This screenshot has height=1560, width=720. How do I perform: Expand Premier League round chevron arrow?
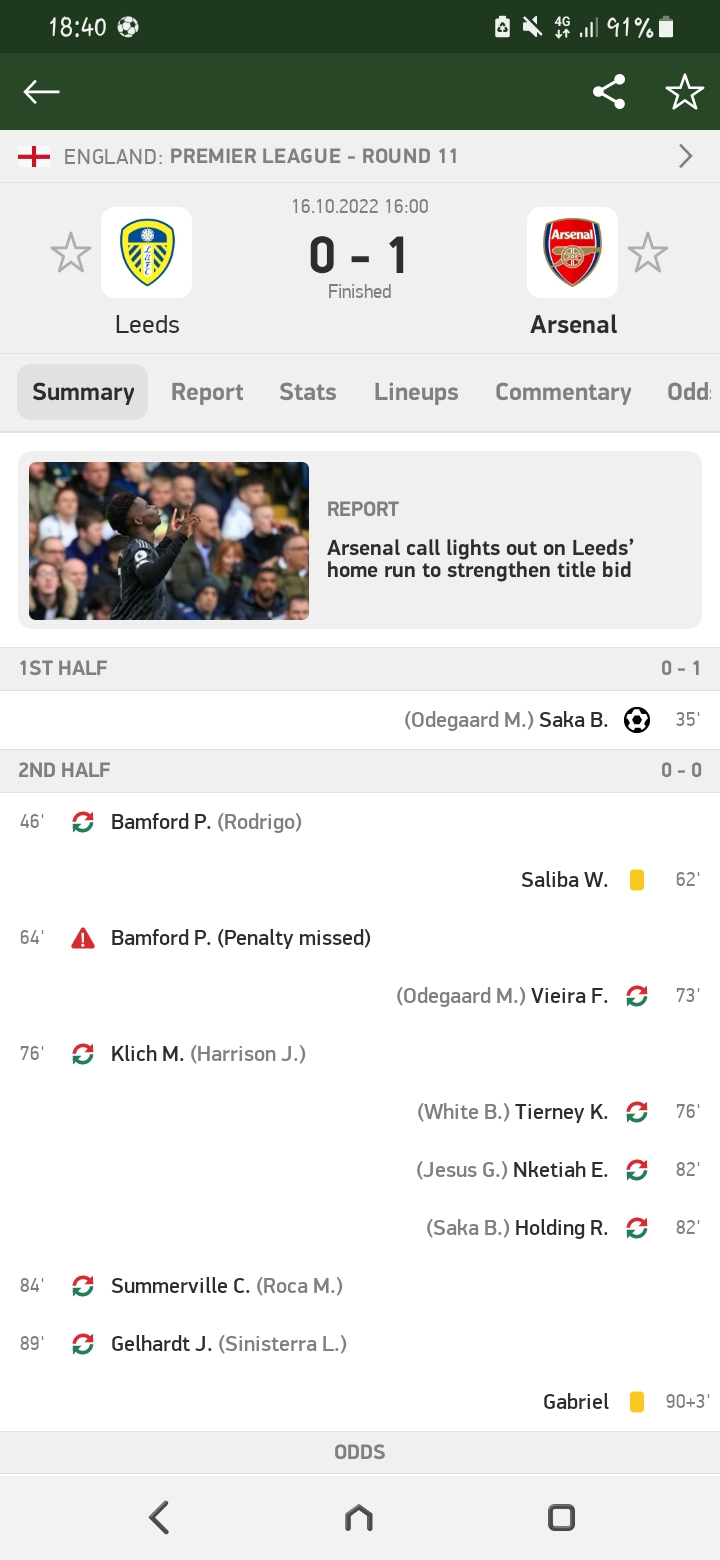tap(686, 156)
